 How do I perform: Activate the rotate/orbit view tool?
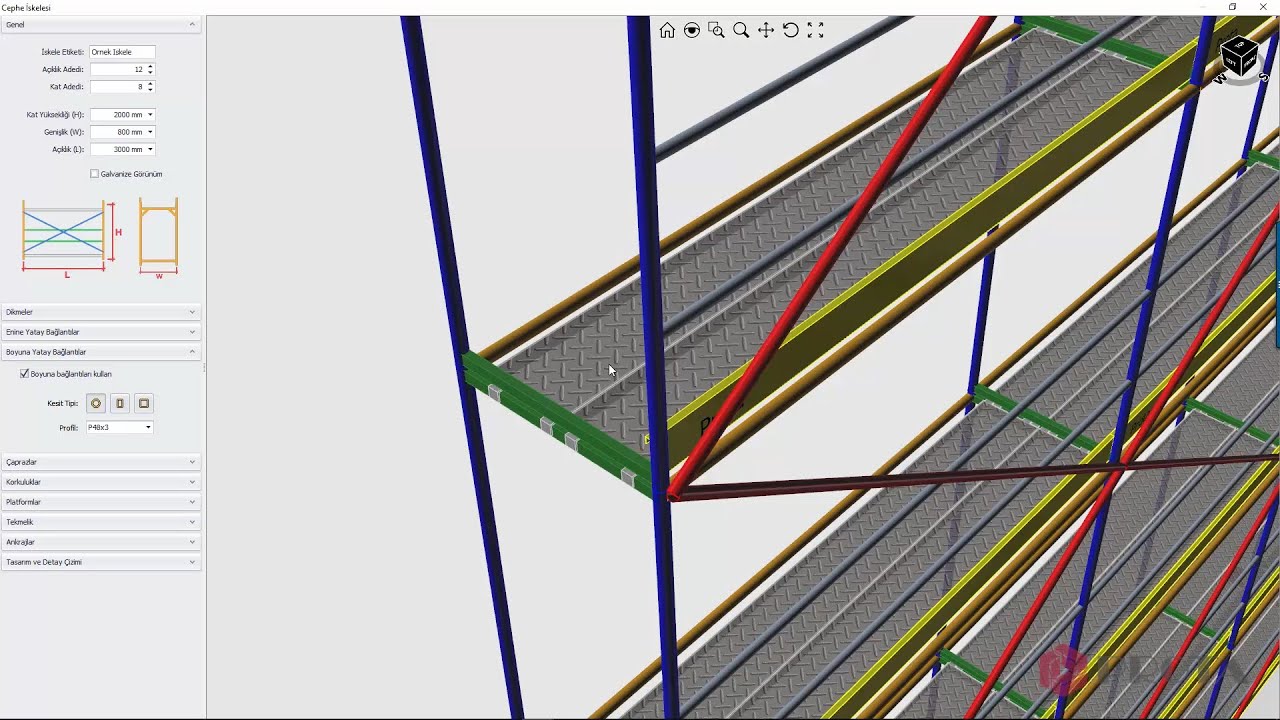tap(790, 30)
